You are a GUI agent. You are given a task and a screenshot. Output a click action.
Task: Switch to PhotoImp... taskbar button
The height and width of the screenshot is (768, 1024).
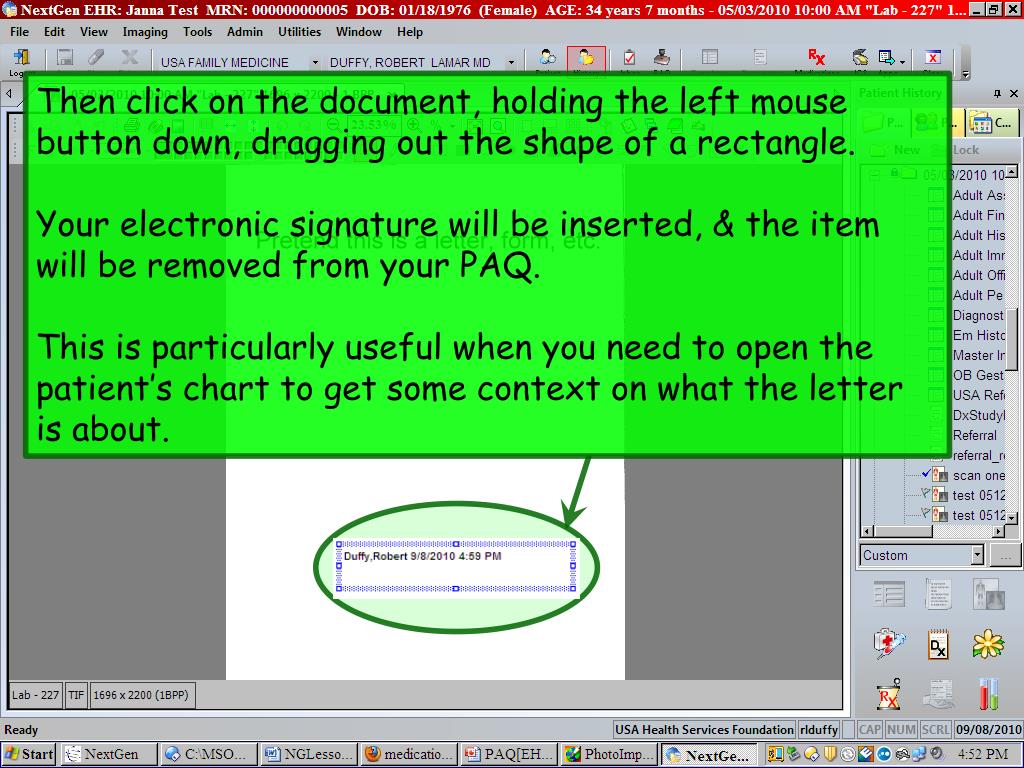click(609, 754)
